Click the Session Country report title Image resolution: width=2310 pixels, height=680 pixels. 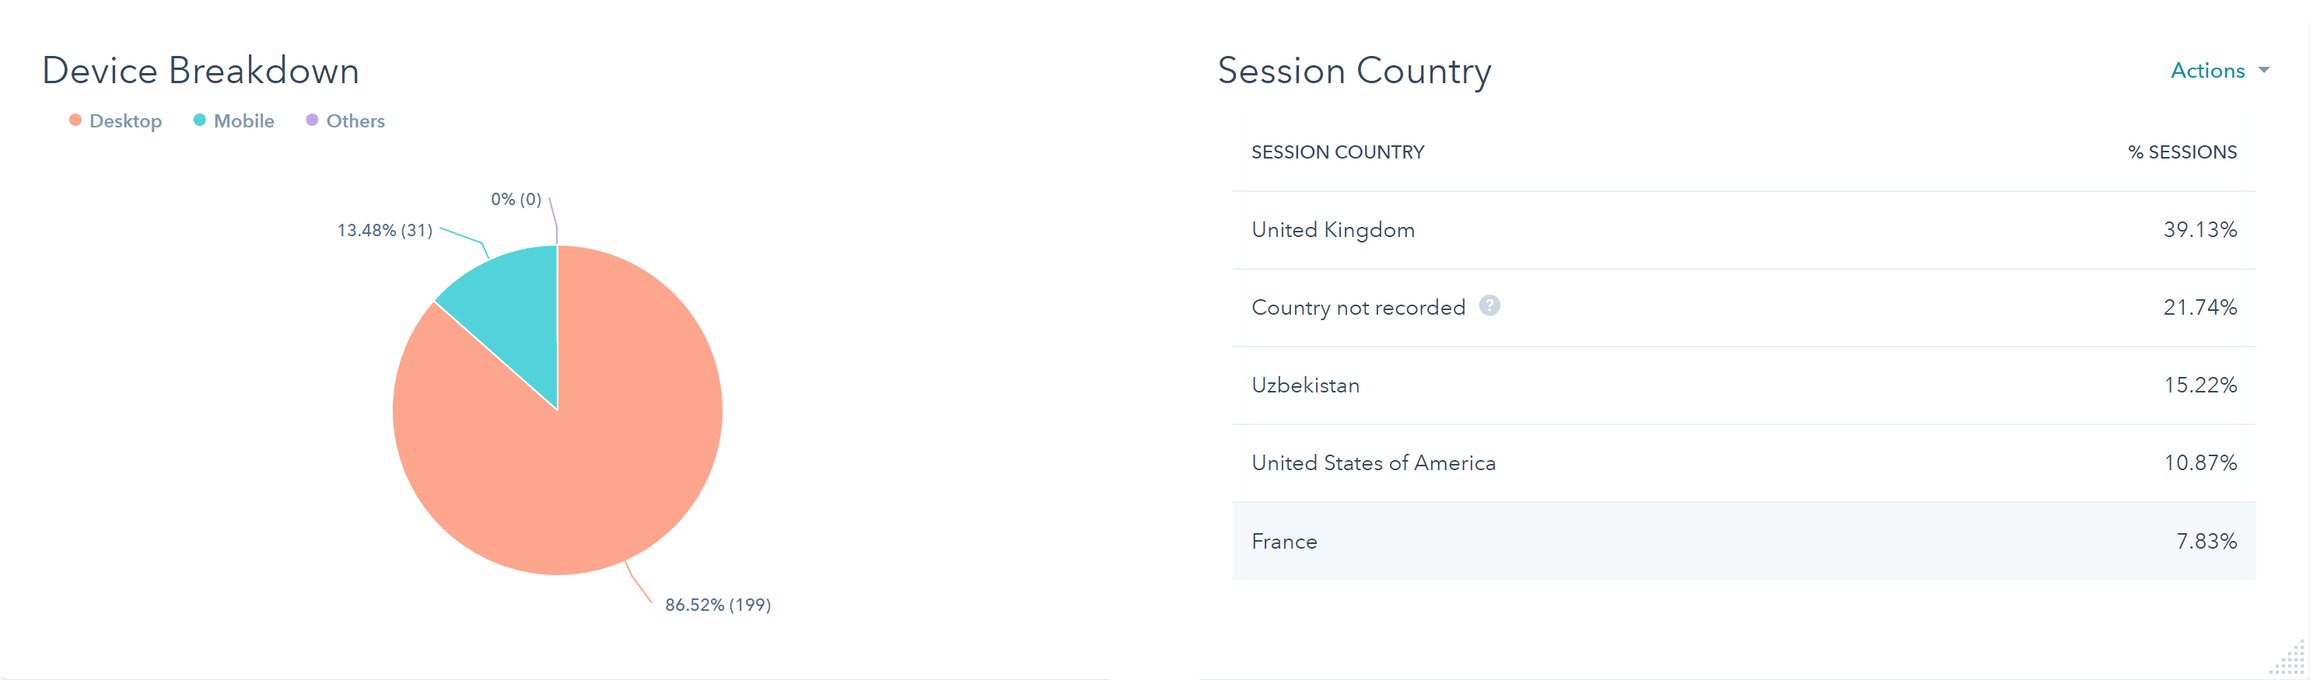pyautogui.click(x=1354, y=70)
